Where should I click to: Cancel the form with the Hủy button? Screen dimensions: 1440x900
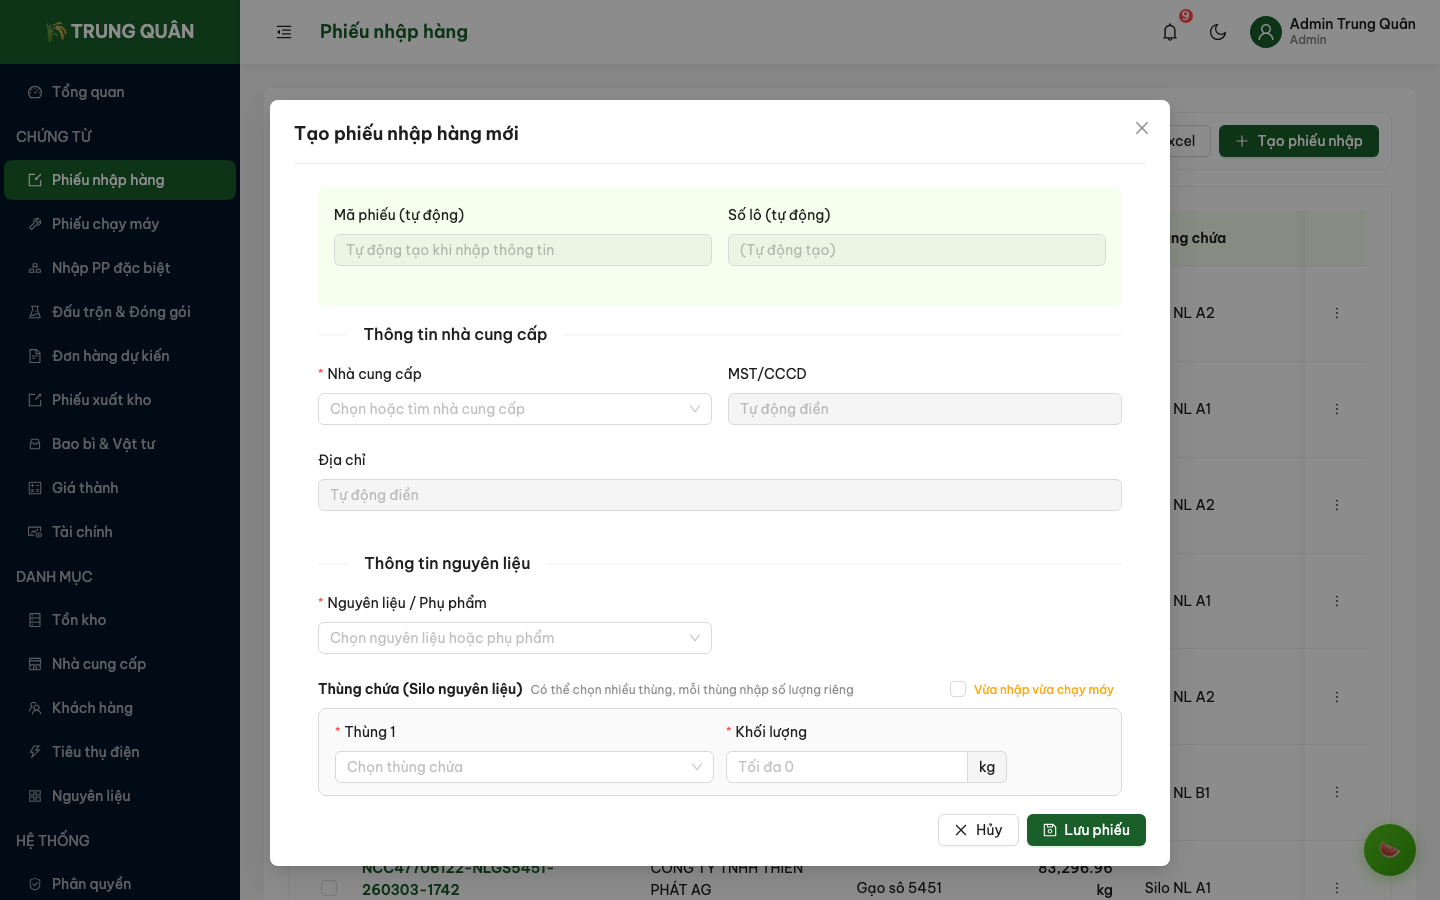tap(978, 830)
